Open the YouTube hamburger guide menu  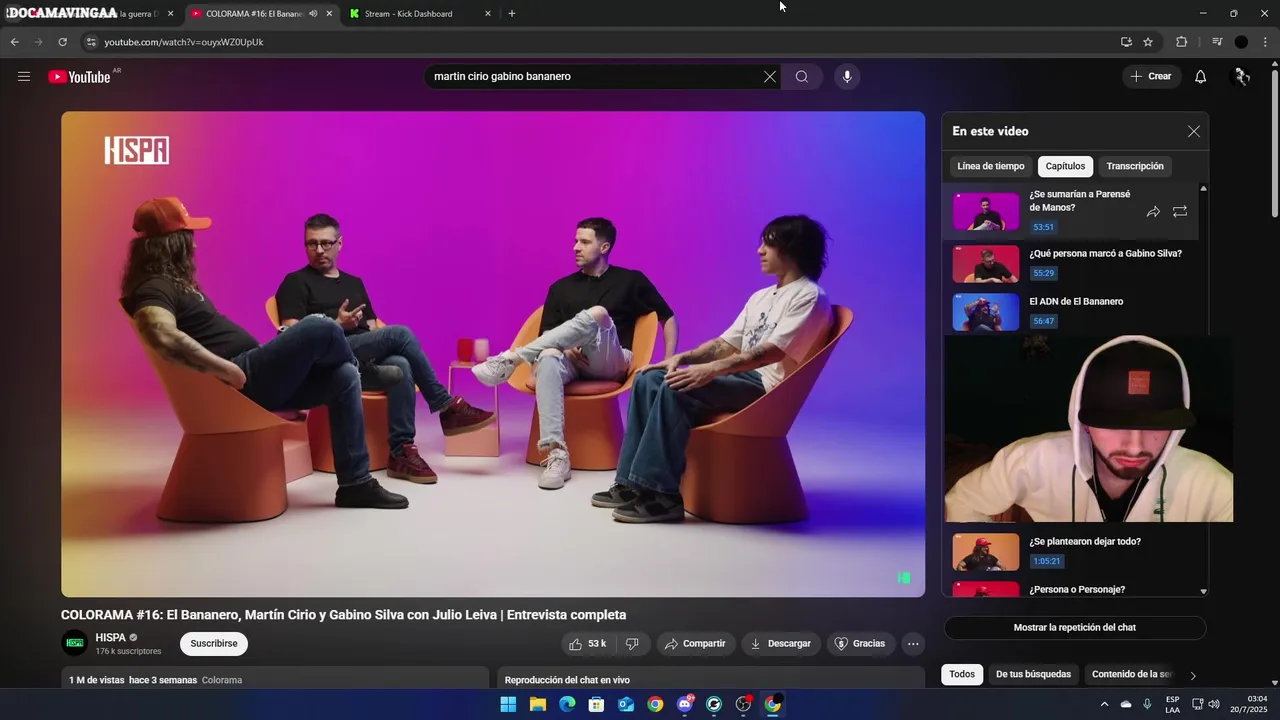click(x=24, y=77)
